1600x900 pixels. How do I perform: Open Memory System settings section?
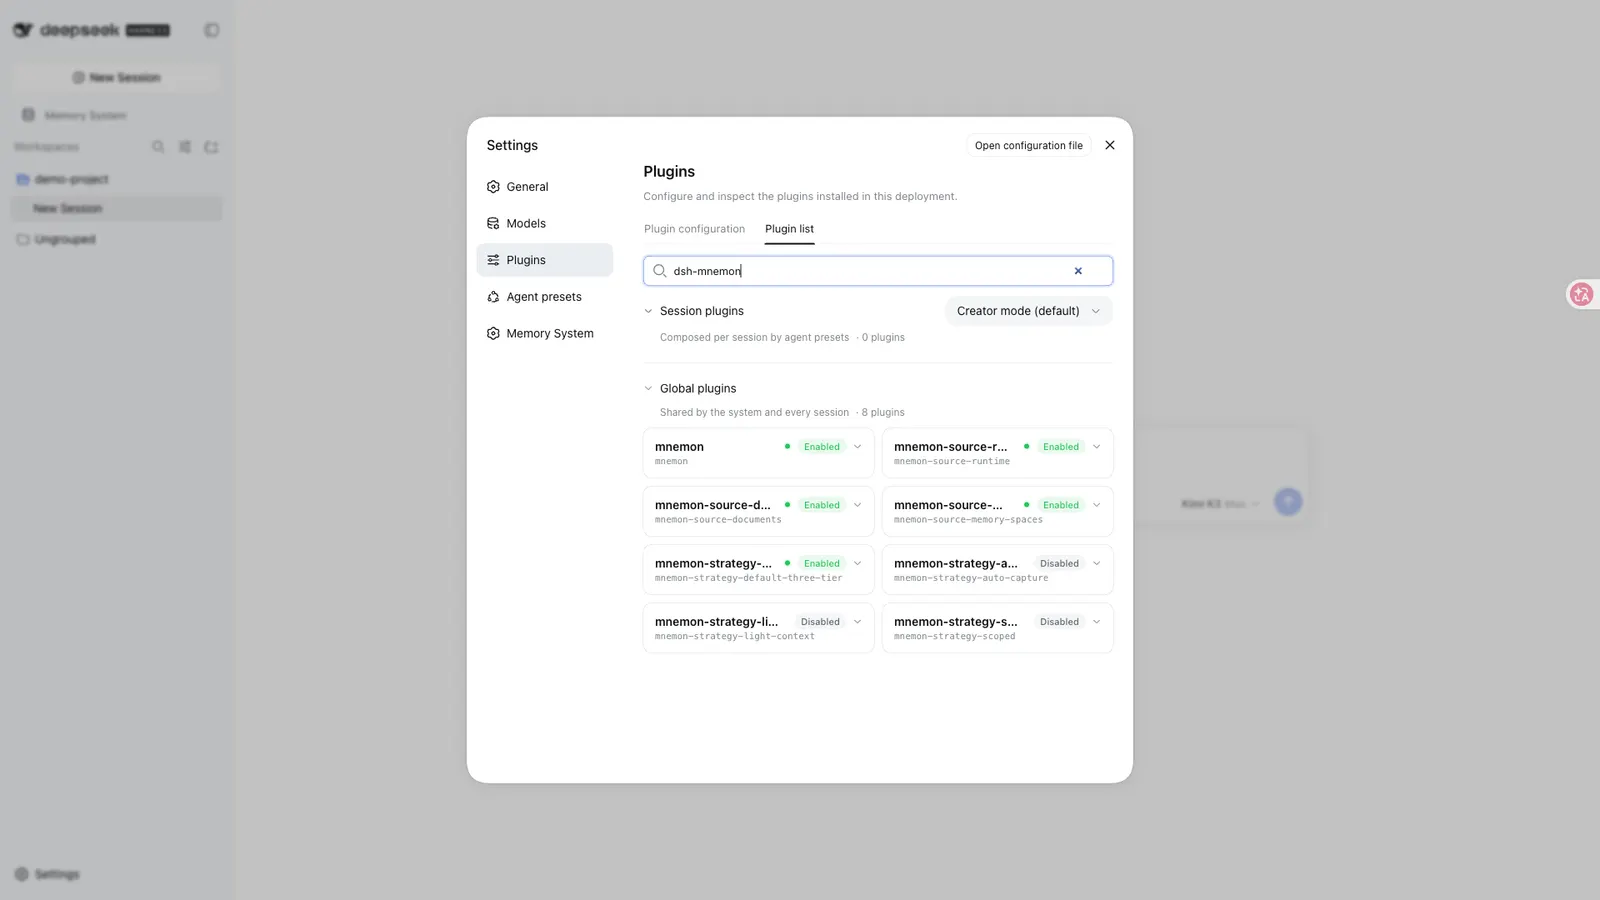coord(544,333)
